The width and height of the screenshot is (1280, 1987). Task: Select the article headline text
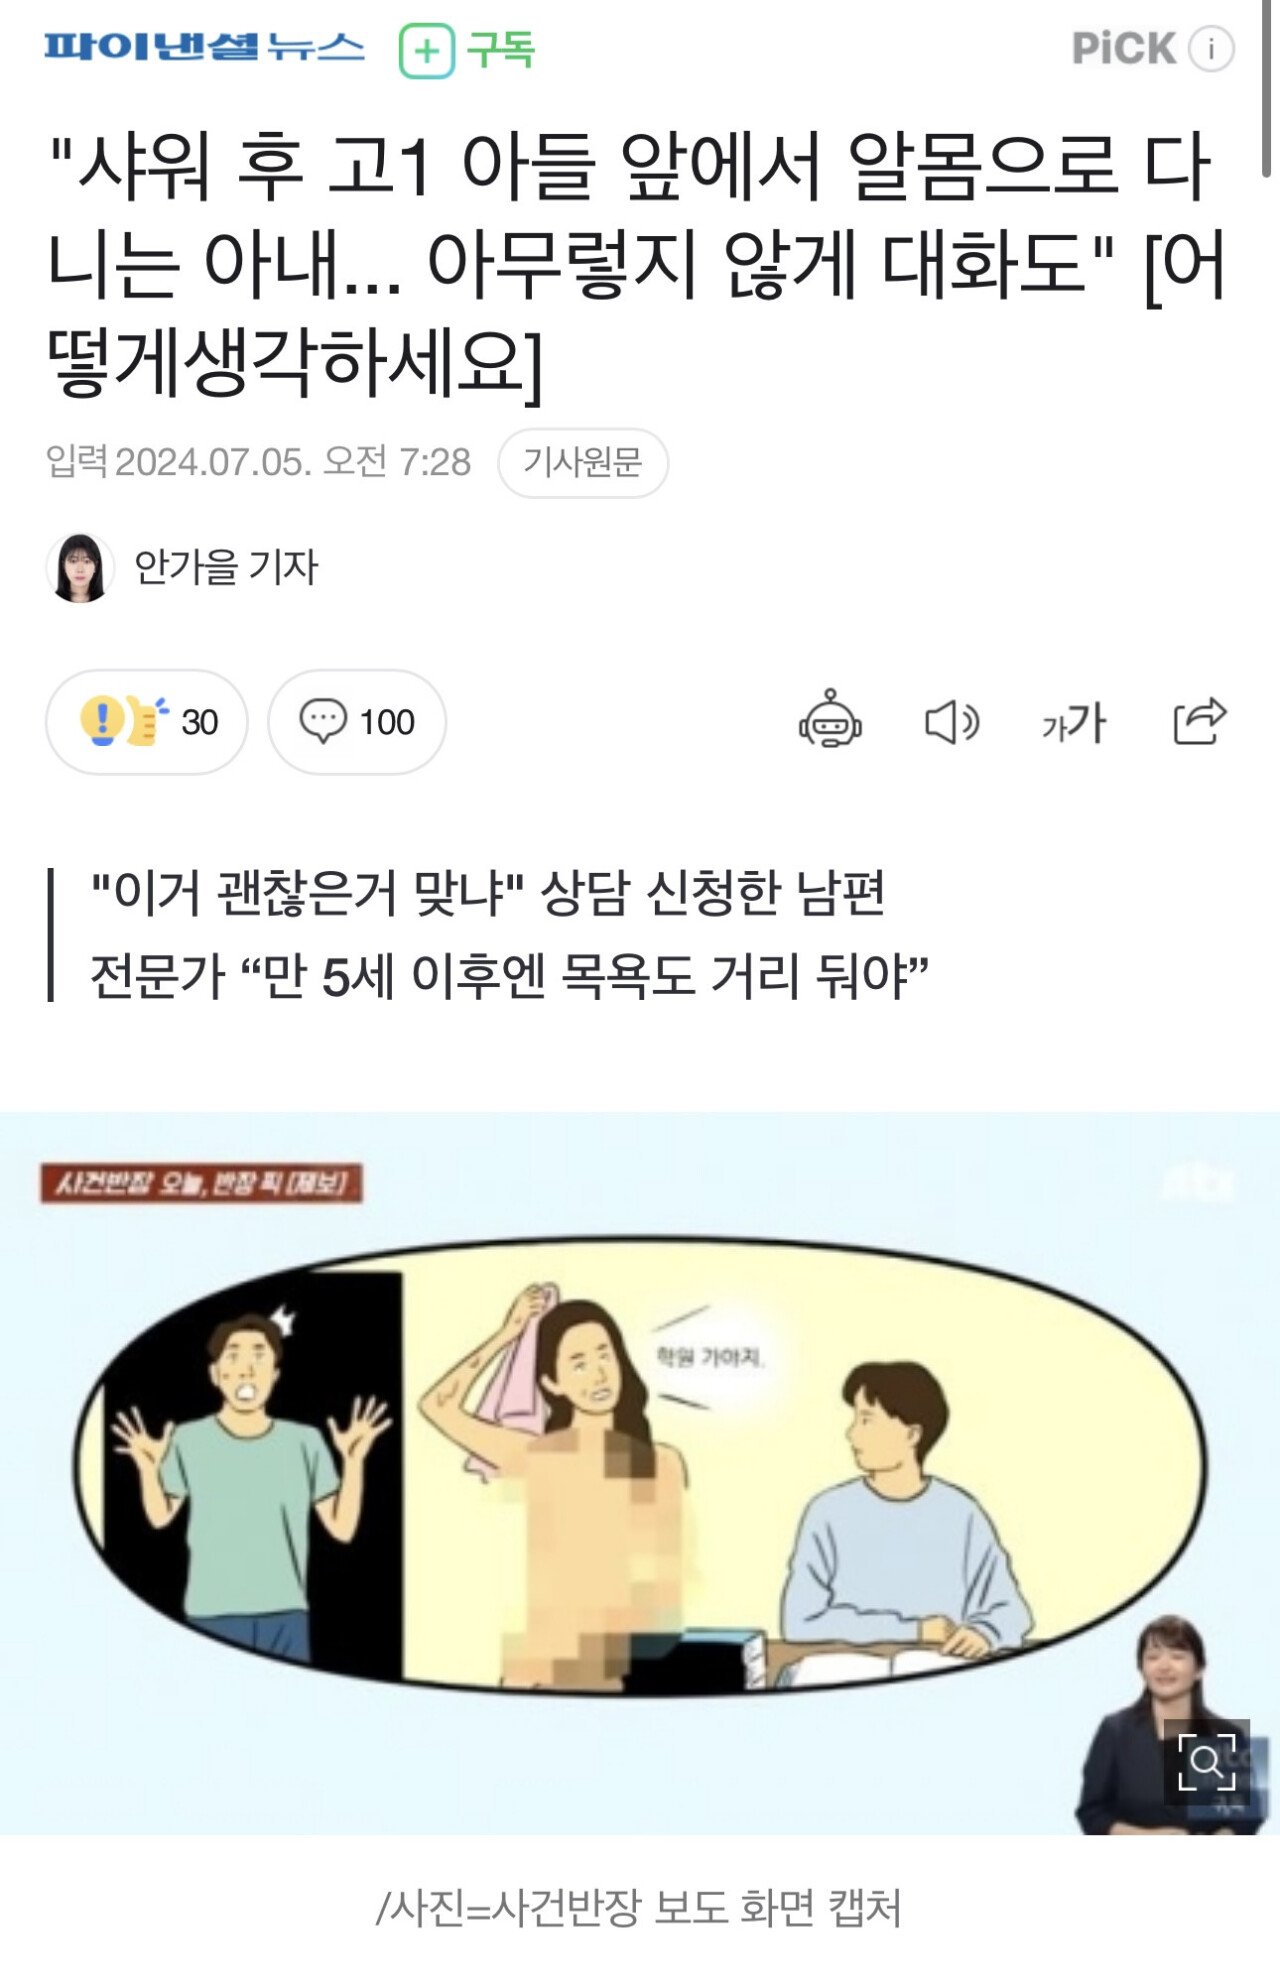[637, 263]
